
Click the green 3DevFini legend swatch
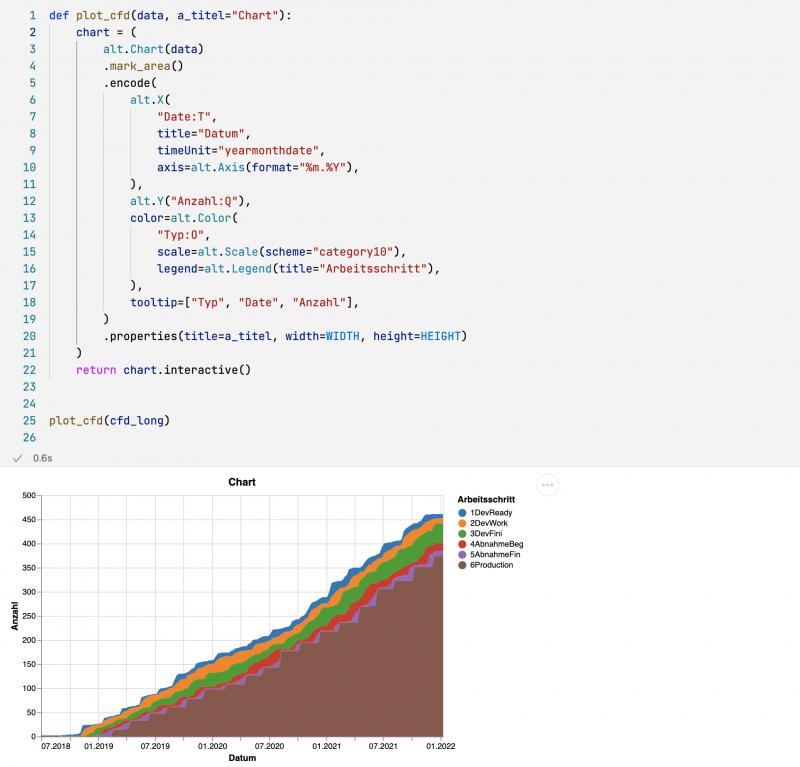(x=462, y=533)
